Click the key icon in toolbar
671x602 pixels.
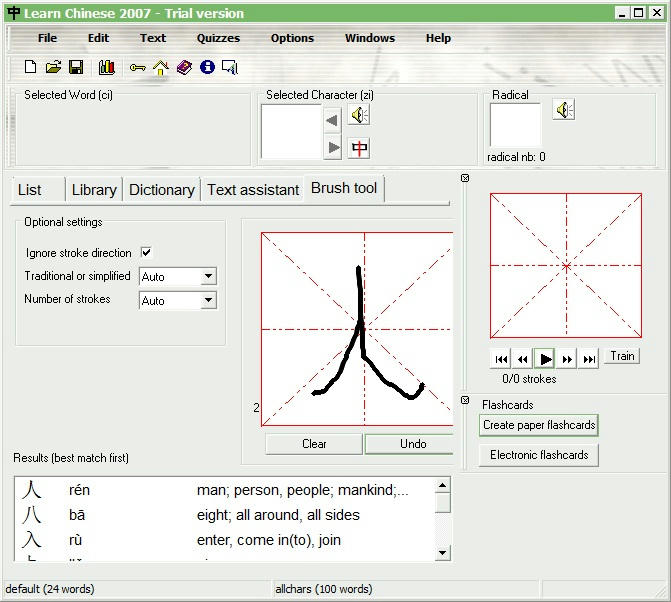tap(137, 68)
